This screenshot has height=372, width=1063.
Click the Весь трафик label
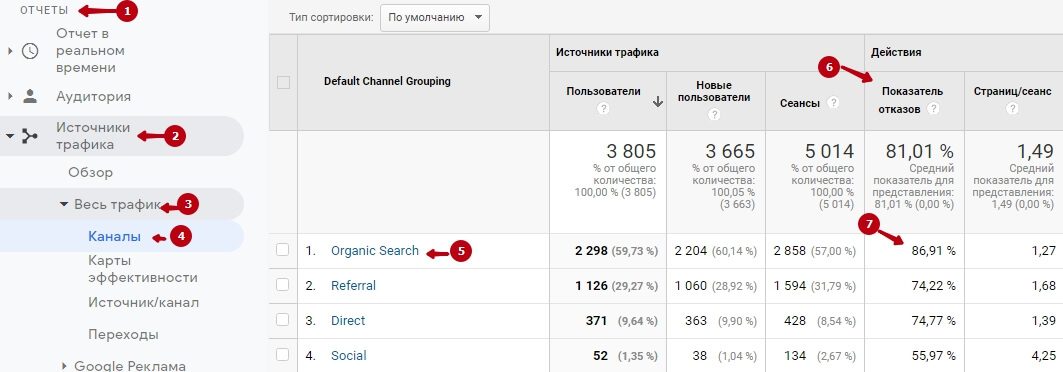pos(118,204)
